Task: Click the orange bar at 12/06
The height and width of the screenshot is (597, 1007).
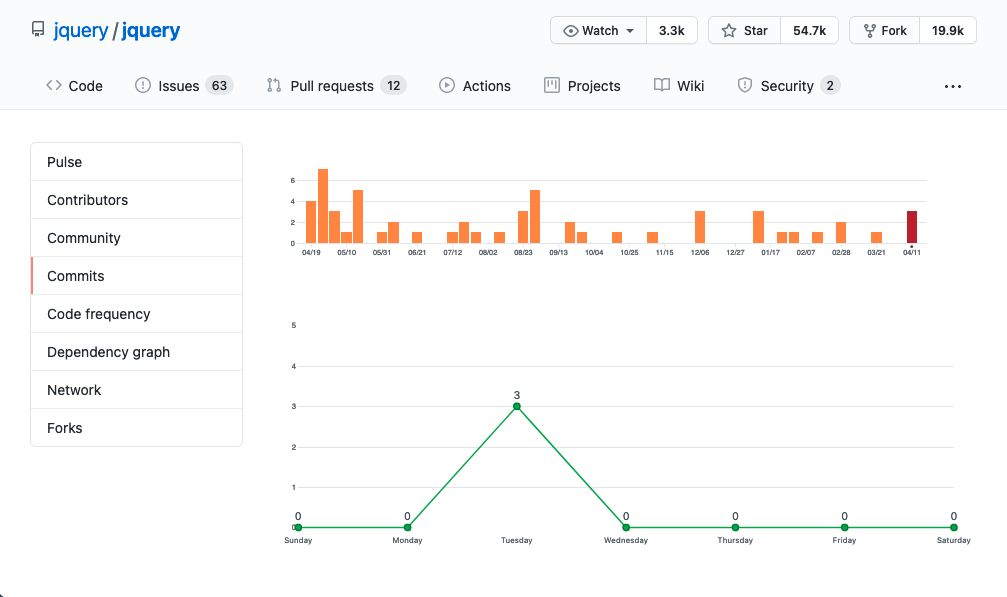Action: 700,227
